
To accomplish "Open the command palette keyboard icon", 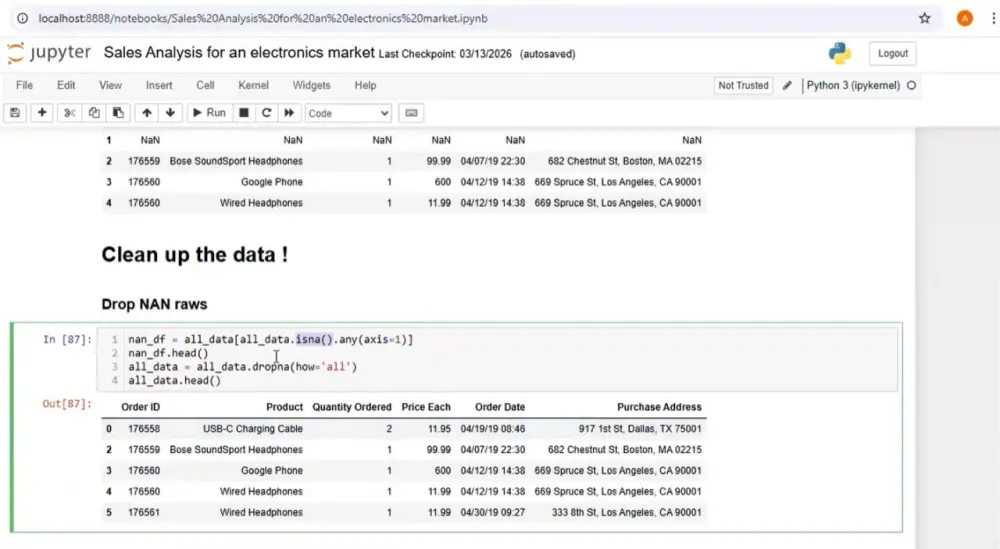I will click(411, 113).
